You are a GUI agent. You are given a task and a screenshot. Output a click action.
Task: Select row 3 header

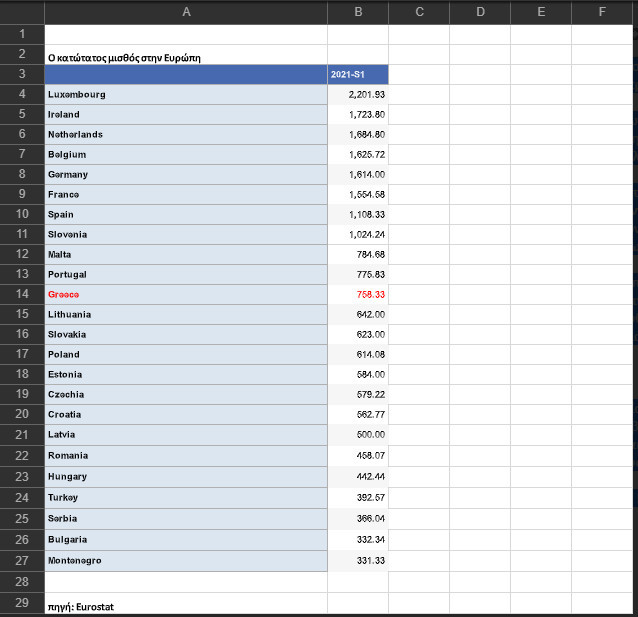click(22, 74)
